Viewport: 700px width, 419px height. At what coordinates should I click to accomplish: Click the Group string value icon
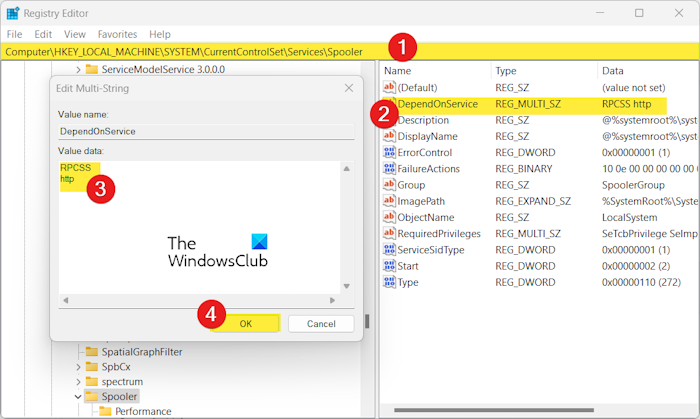coord(389,185)
